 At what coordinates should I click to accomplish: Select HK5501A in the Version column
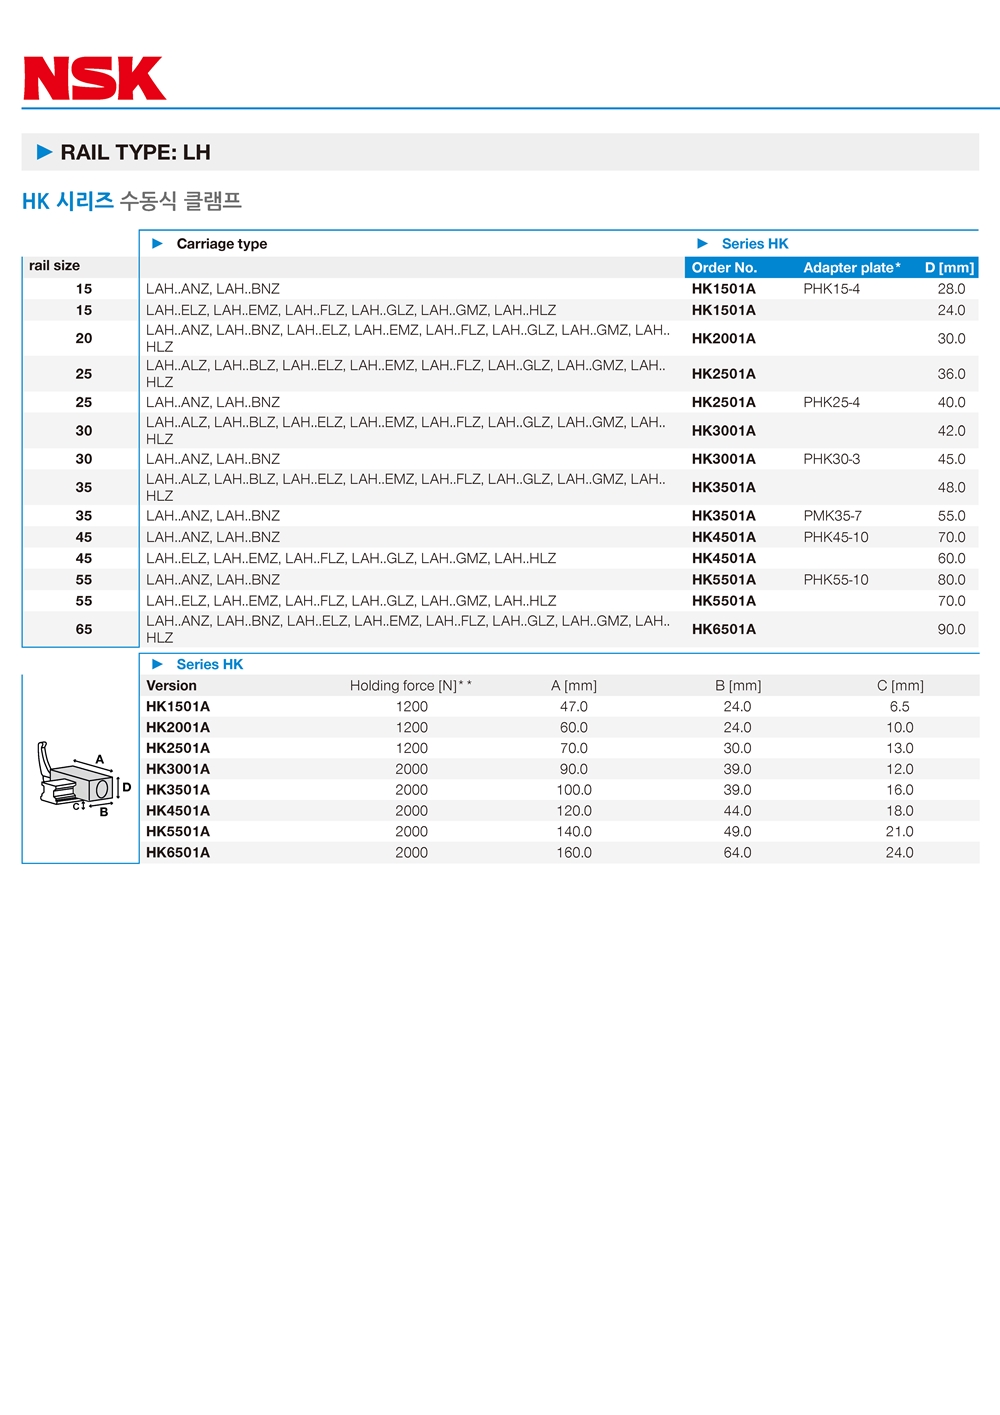(x=178, y=832)
